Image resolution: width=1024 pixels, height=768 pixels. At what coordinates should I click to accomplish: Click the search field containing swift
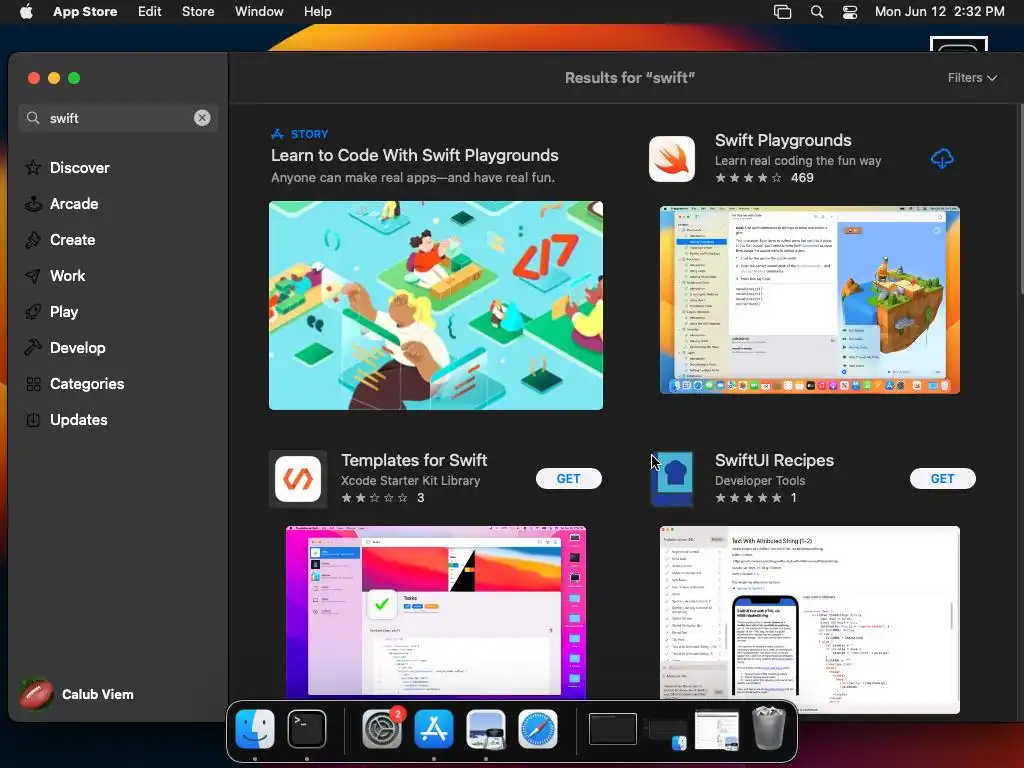click(x=118, y=118)
